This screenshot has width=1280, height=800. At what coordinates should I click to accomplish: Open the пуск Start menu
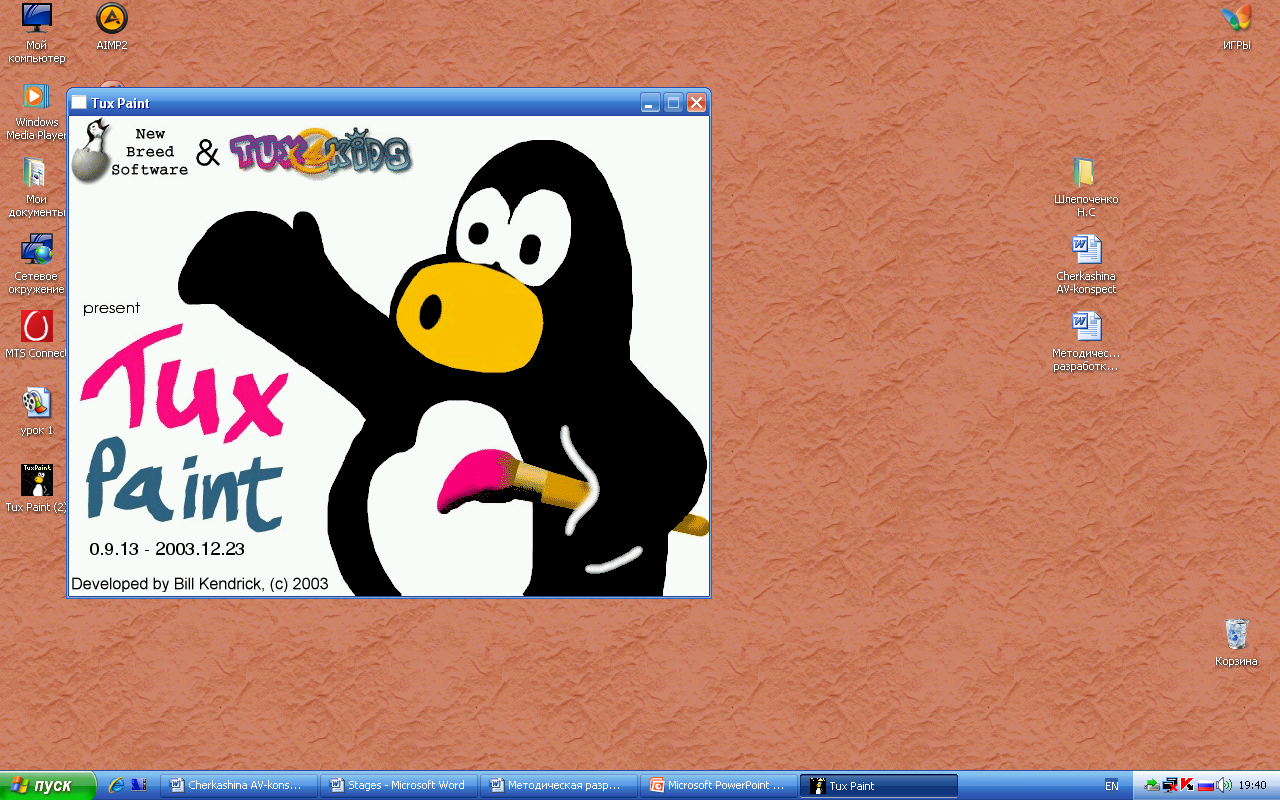[x=48, y=785]
